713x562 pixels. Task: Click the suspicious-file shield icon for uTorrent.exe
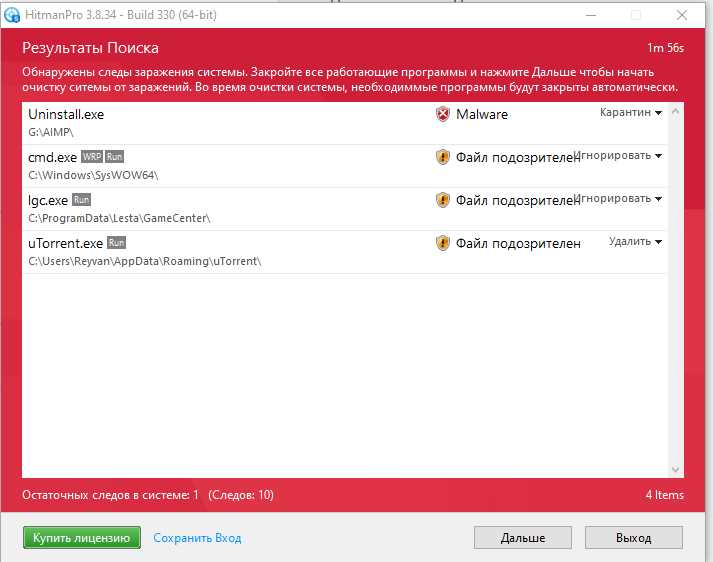(x=442, y=243)
